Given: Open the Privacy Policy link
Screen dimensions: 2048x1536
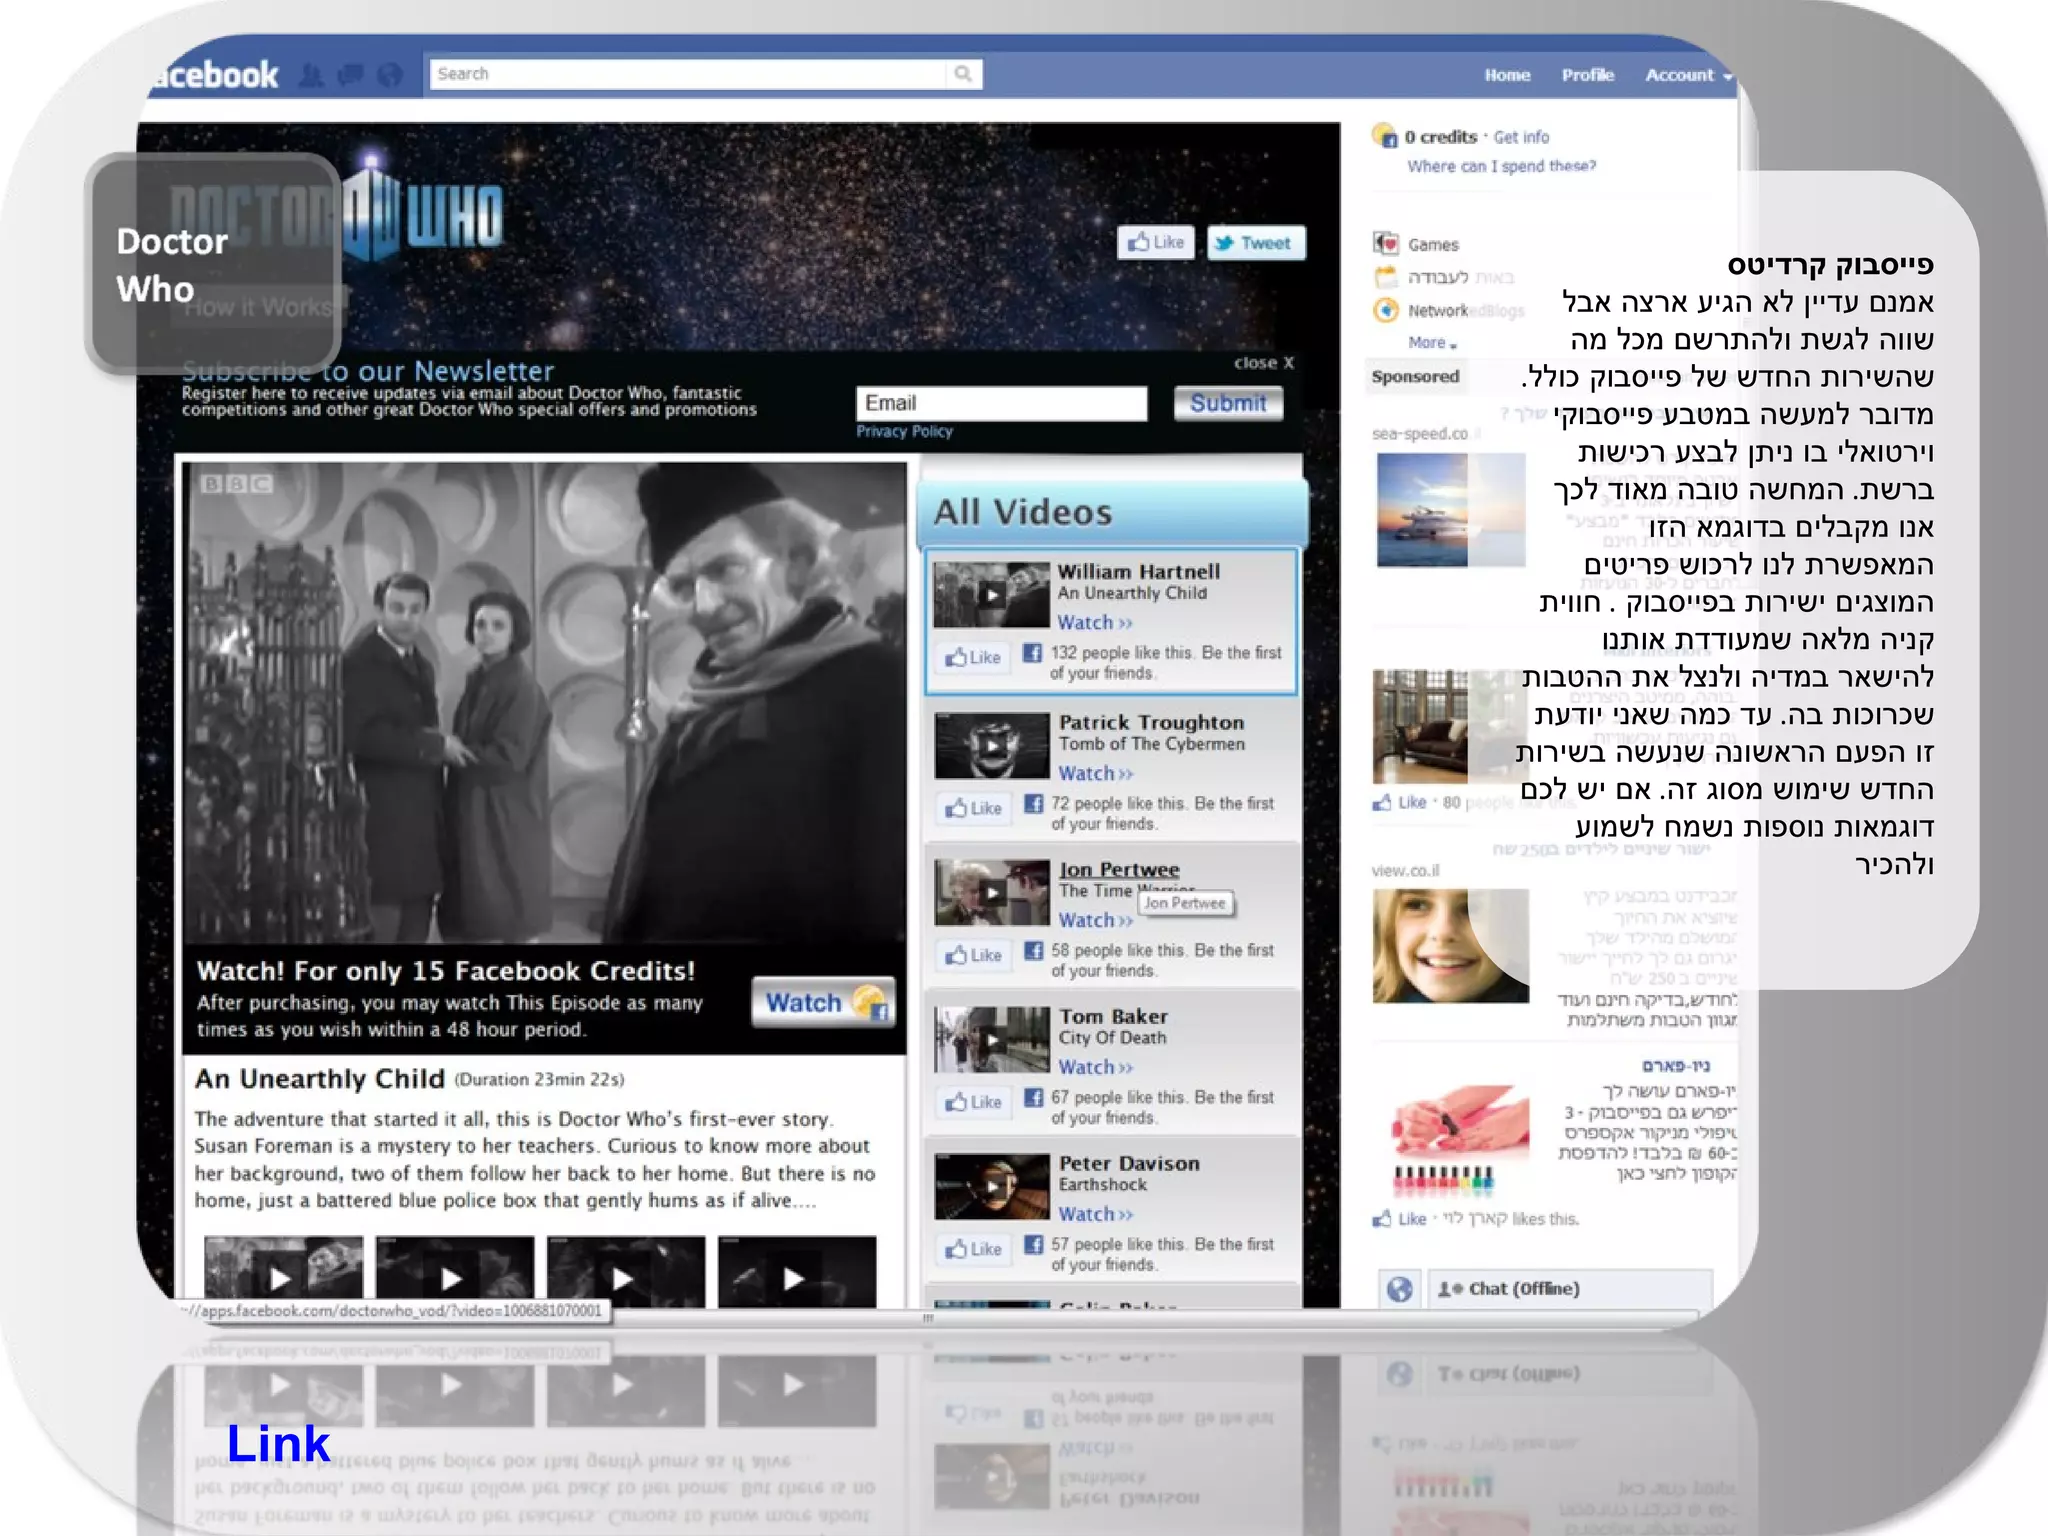Looking at the screenshot, I should click(904, 431).
